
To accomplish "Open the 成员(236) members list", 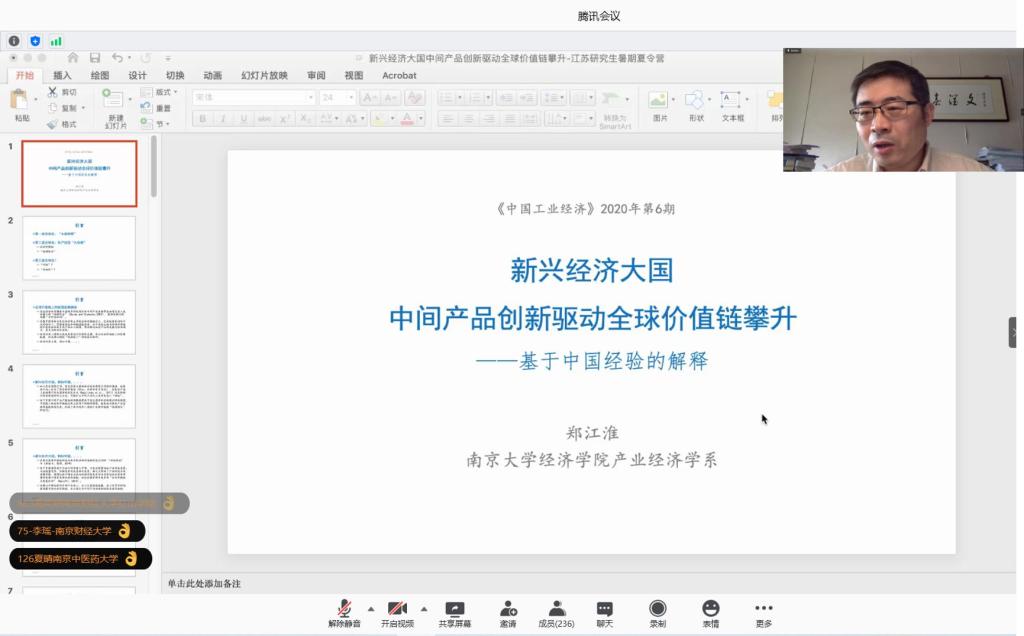I will pos(556,609).
